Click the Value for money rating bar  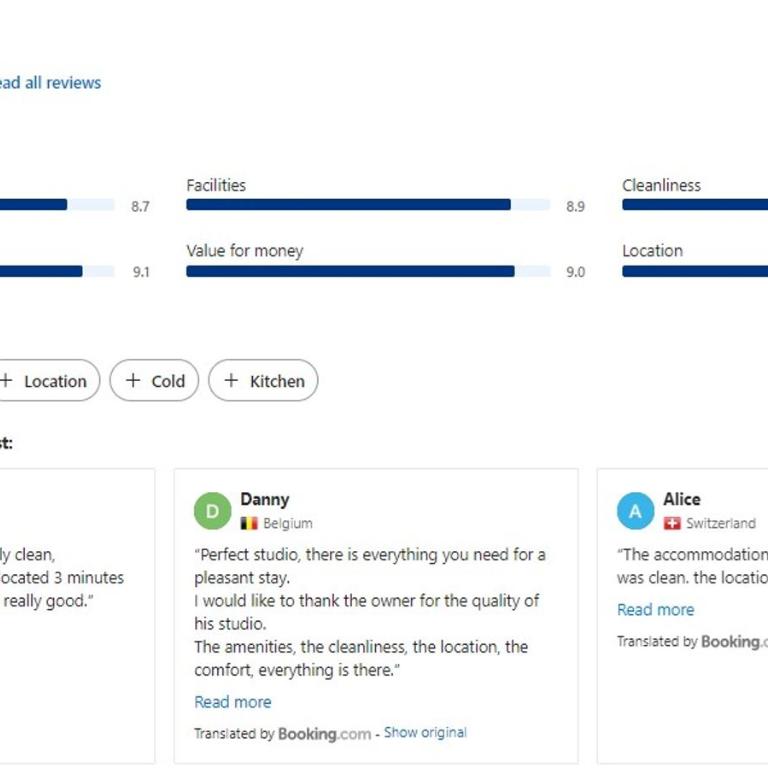tap(368, 271)
